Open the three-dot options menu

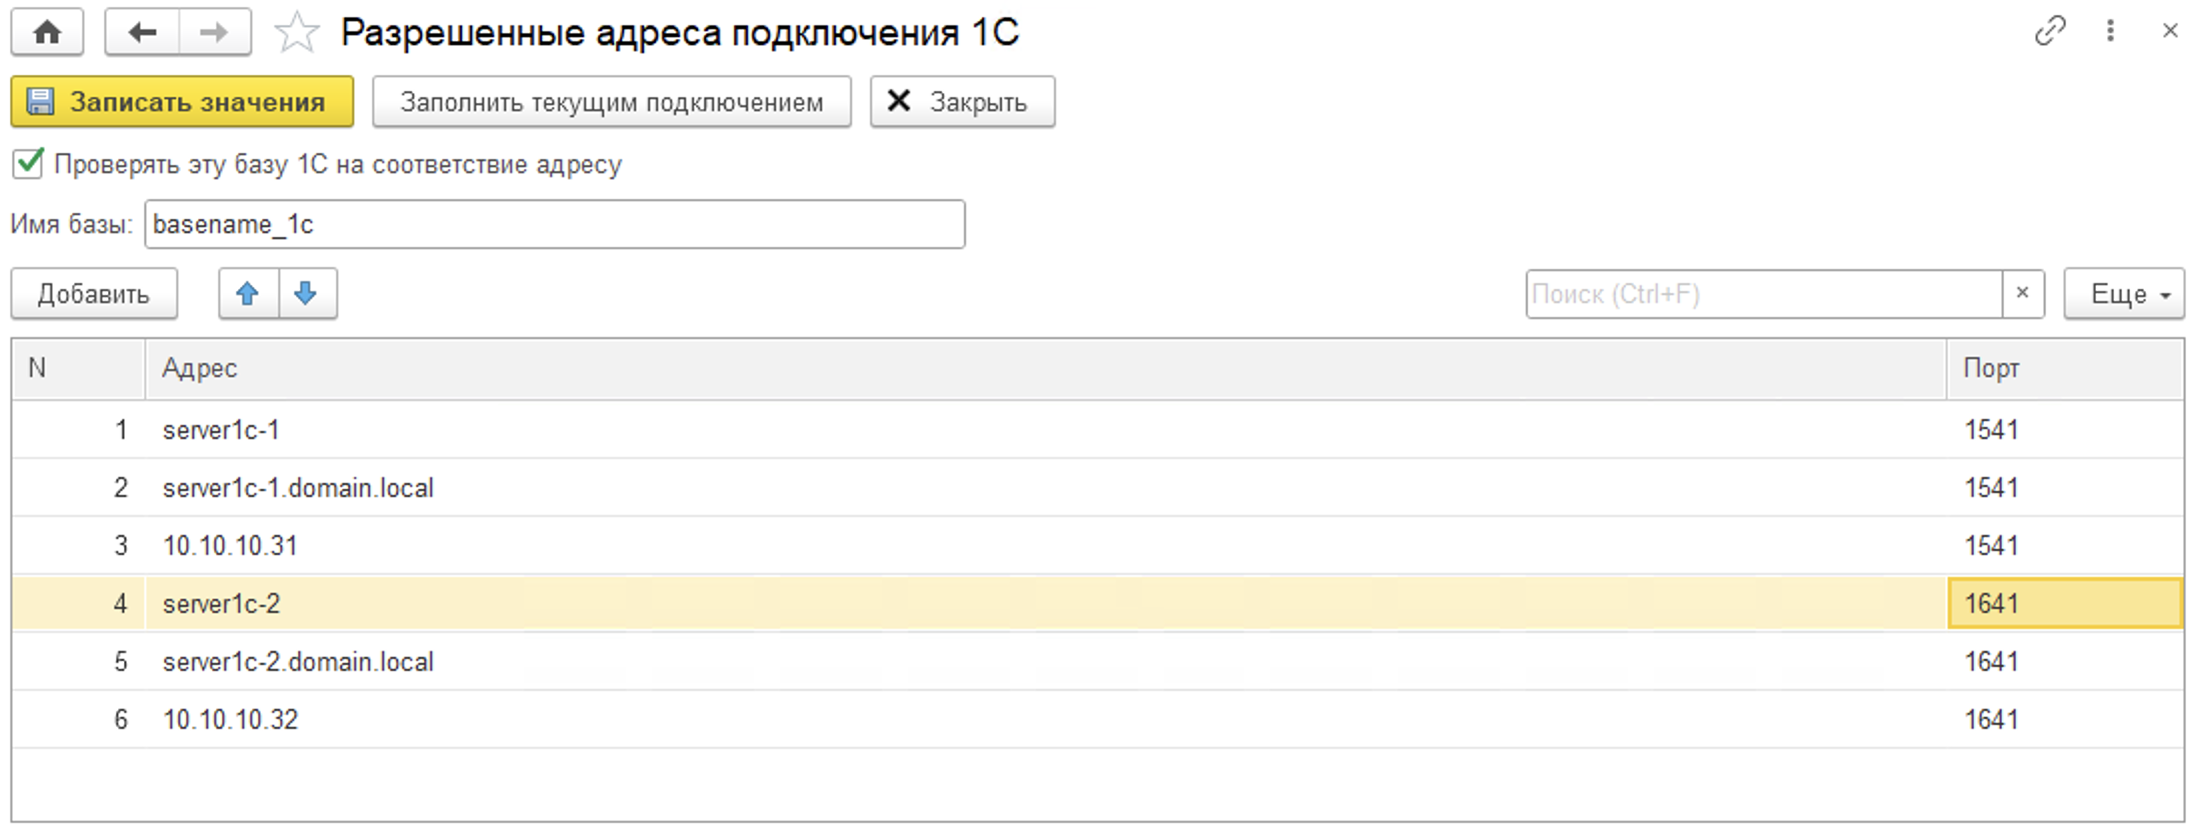click(x=2110, y=31)
